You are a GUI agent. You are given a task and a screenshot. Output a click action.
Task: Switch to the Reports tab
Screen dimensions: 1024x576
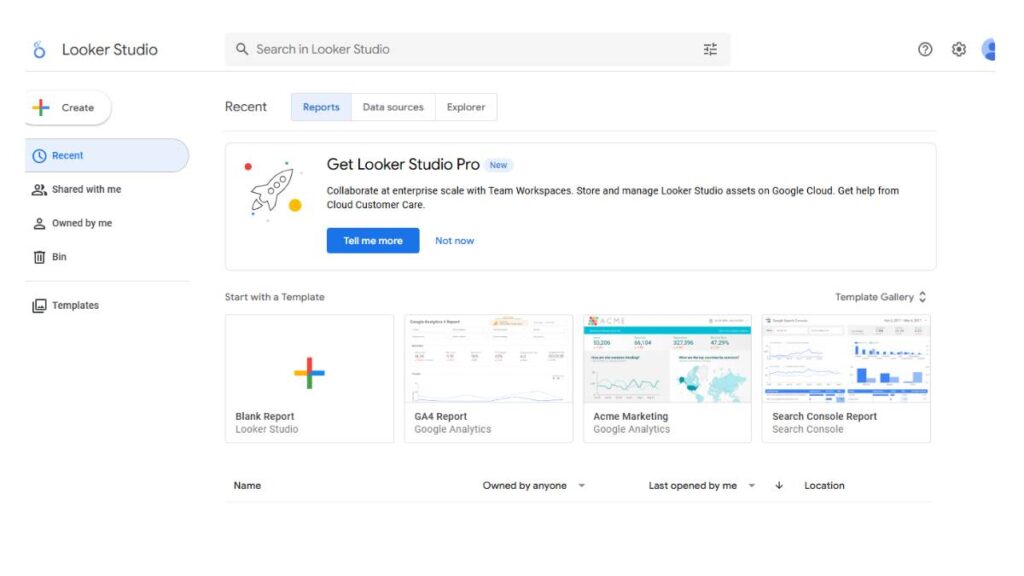pyautogui.click(x=321, y=107)
